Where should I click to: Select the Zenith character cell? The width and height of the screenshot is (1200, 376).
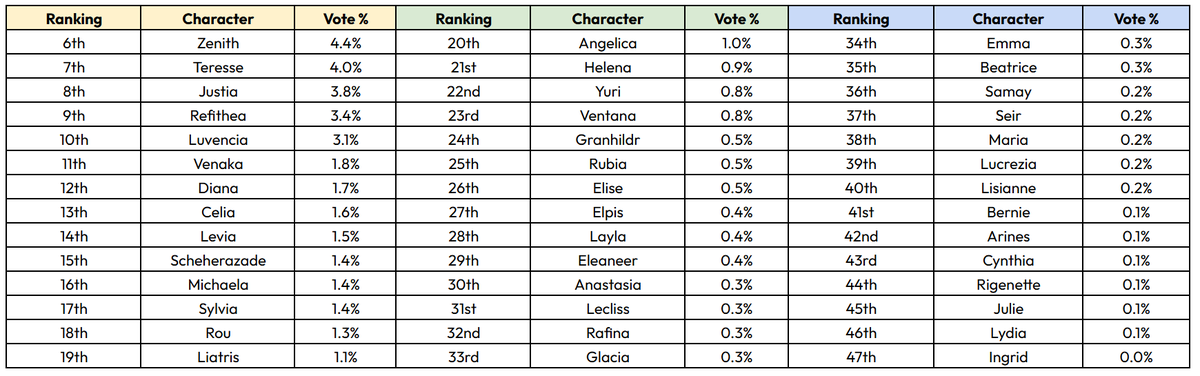[218, 43]
